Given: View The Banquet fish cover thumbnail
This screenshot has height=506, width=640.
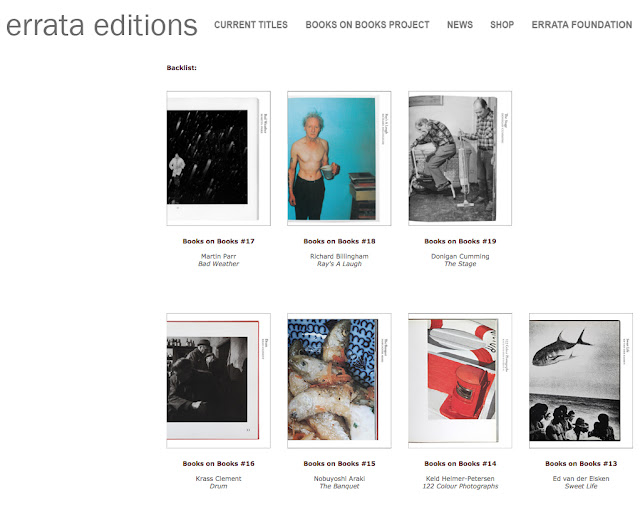Looking at the screenshot, I should 339,381.
